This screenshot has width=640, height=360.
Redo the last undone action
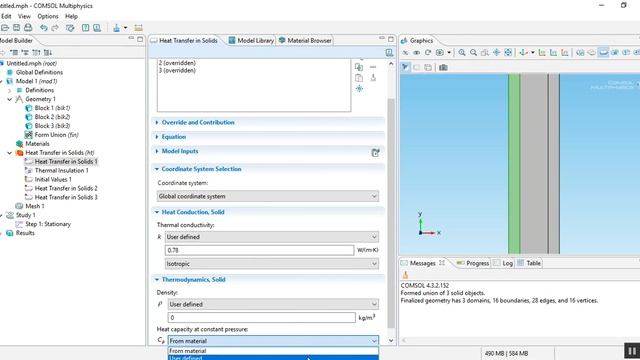tap(55, 28)
